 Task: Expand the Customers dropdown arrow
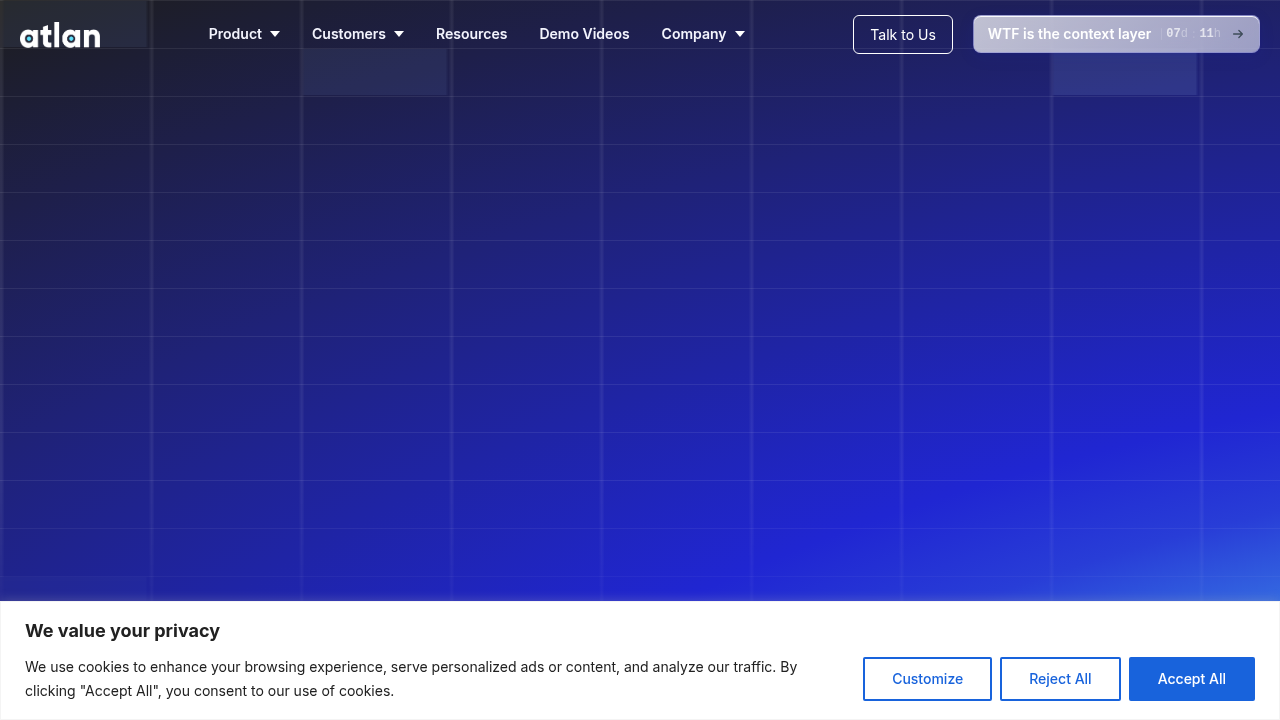click(x=399, y=34)
